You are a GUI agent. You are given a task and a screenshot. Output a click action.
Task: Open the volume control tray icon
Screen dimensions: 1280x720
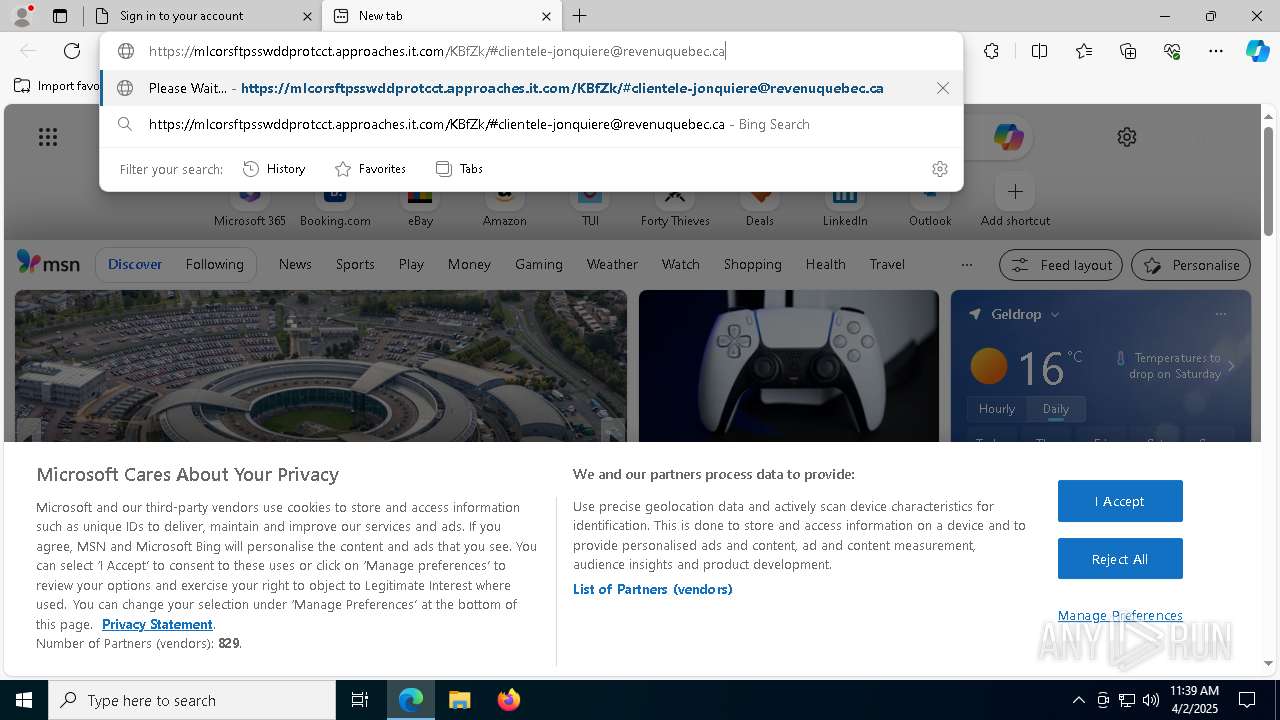pyautogui.click(x=1150, y=700)
